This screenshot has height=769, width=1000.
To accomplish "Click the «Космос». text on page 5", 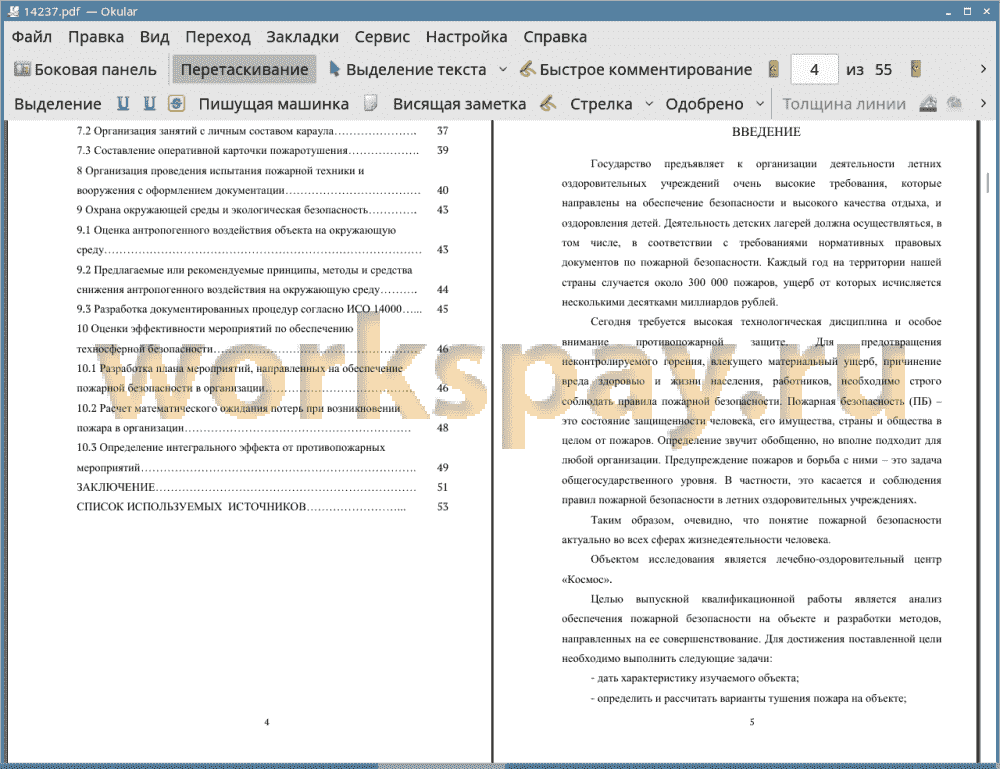I will point(587,580).
